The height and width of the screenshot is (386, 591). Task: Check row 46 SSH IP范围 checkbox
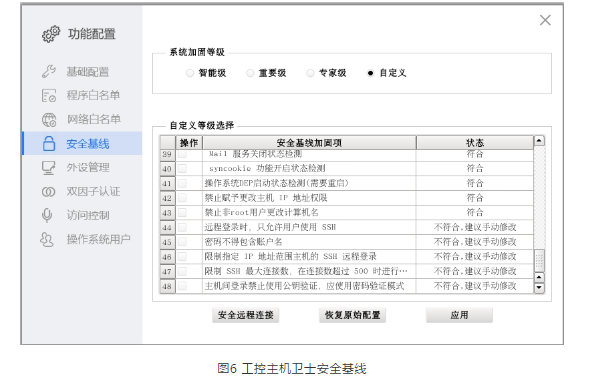tap(182, 257)
